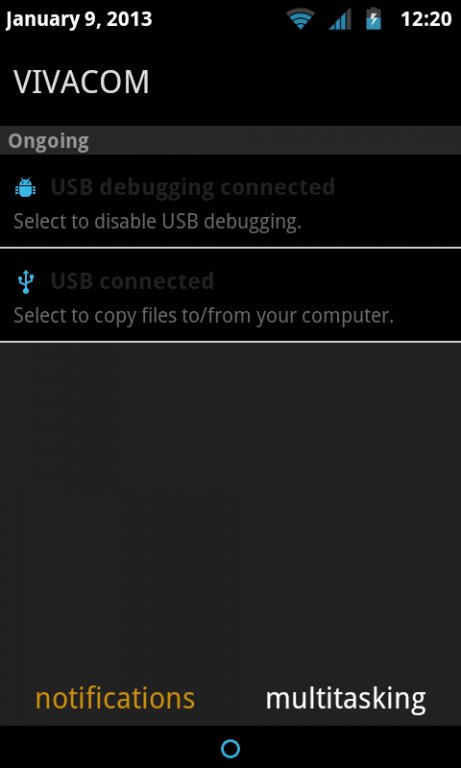Select 'copy files to/from your computer' text
This screenshot has width=461, height=768.
pos(243,316)
